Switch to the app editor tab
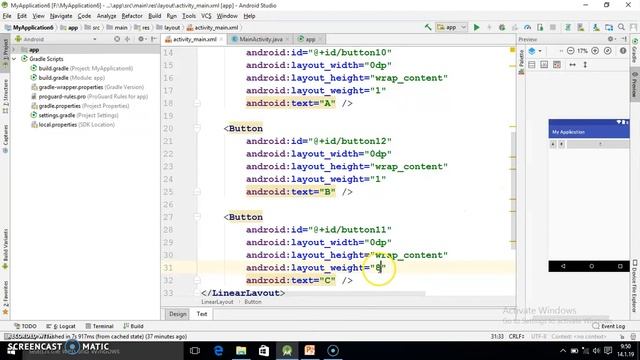This screenshot has height=360, width=640. (x=310, y=39)
